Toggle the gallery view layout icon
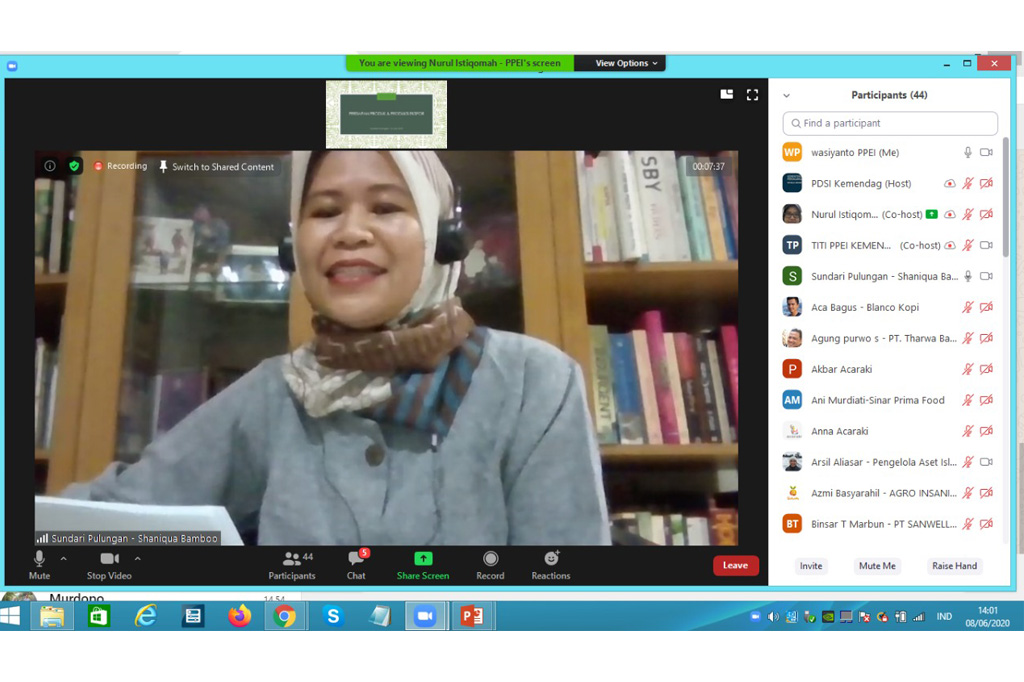 tap(727, 95)
